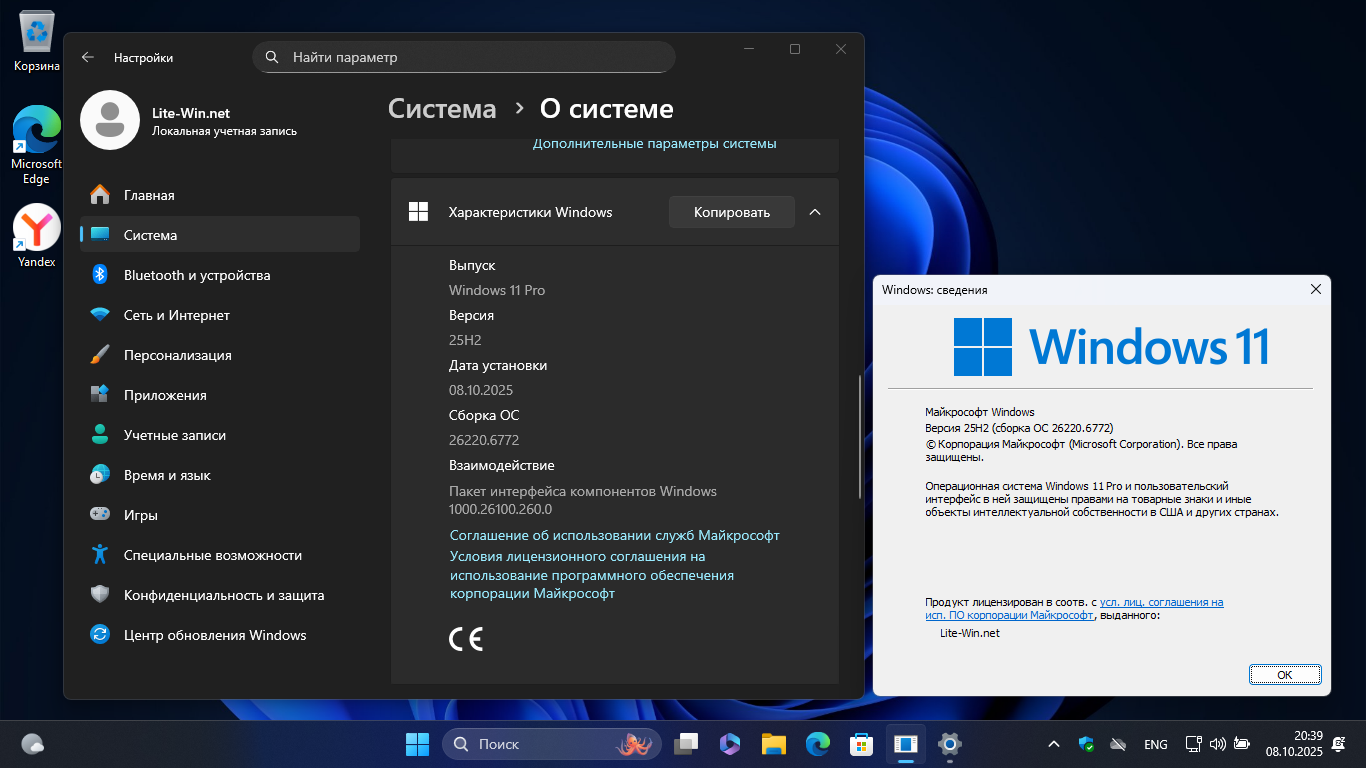Screen dimensions: 1366x768
Task: Open Recycle Bin (Корзина) on desktop
Action: (x=37, y=40)
